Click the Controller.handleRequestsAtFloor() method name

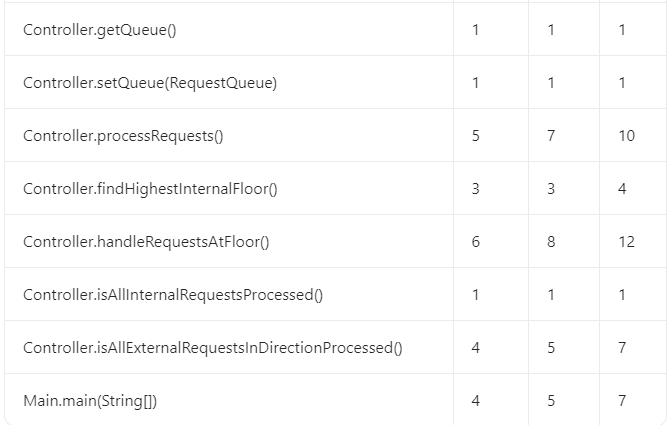(146, 241)
